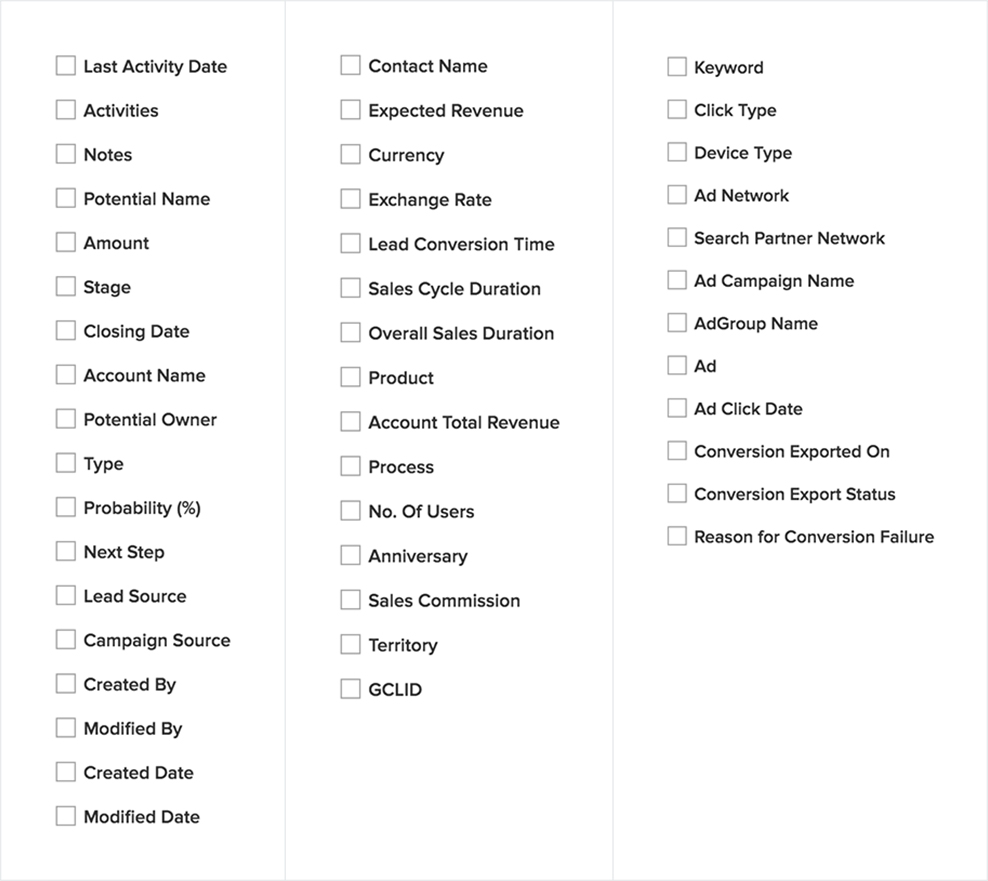The height and width of the screenshot is (881, 988).
Task: Select the GCLID checkbox
Action: (350, 689)
